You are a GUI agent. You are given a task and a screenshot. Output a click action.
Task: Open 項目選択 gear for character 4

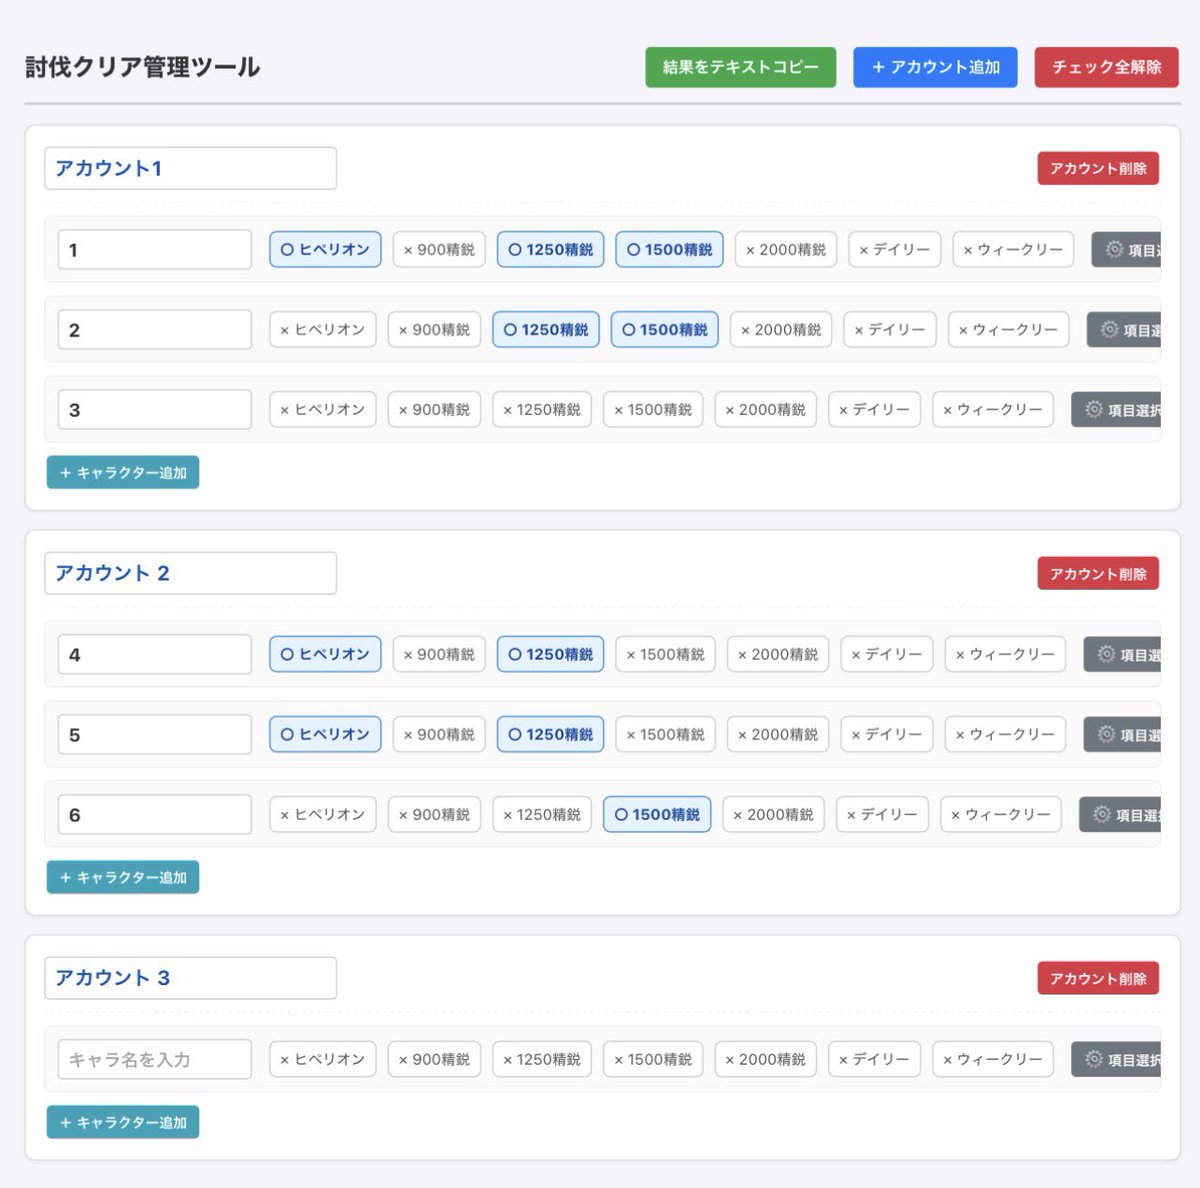tap(1123, 654)
